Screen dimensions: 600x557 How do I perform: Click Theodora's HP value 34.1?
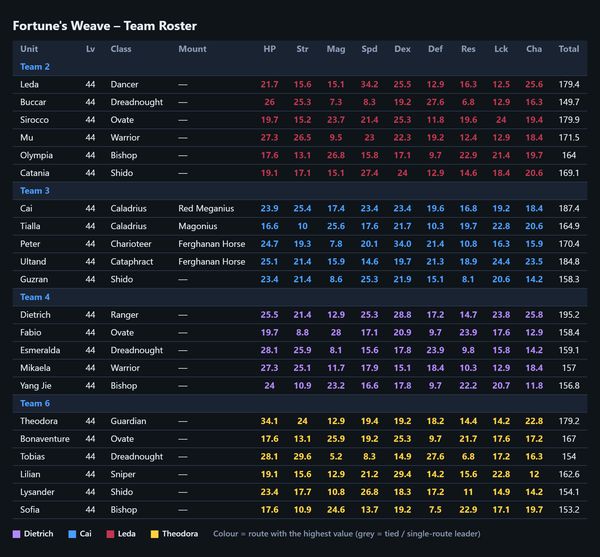point(269,421)
